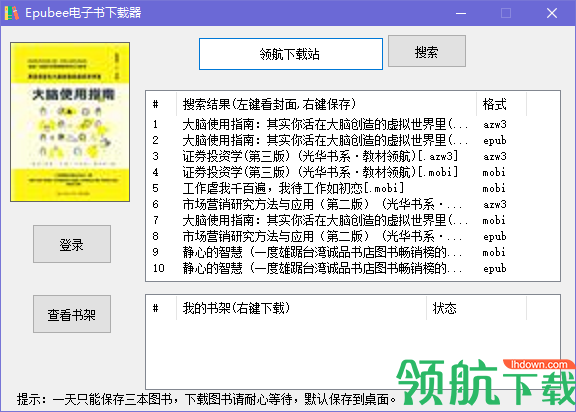This screenshot has width=576, height=412.
Task: Click the 大脑使用指南 book cover thumbnail
Action: (70, 122)
